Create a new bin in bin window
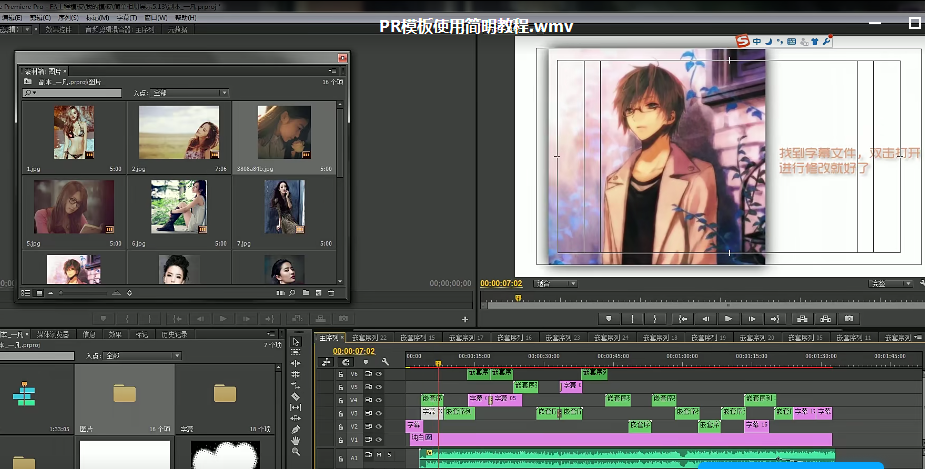925x469 pixels. pos(306,293)
